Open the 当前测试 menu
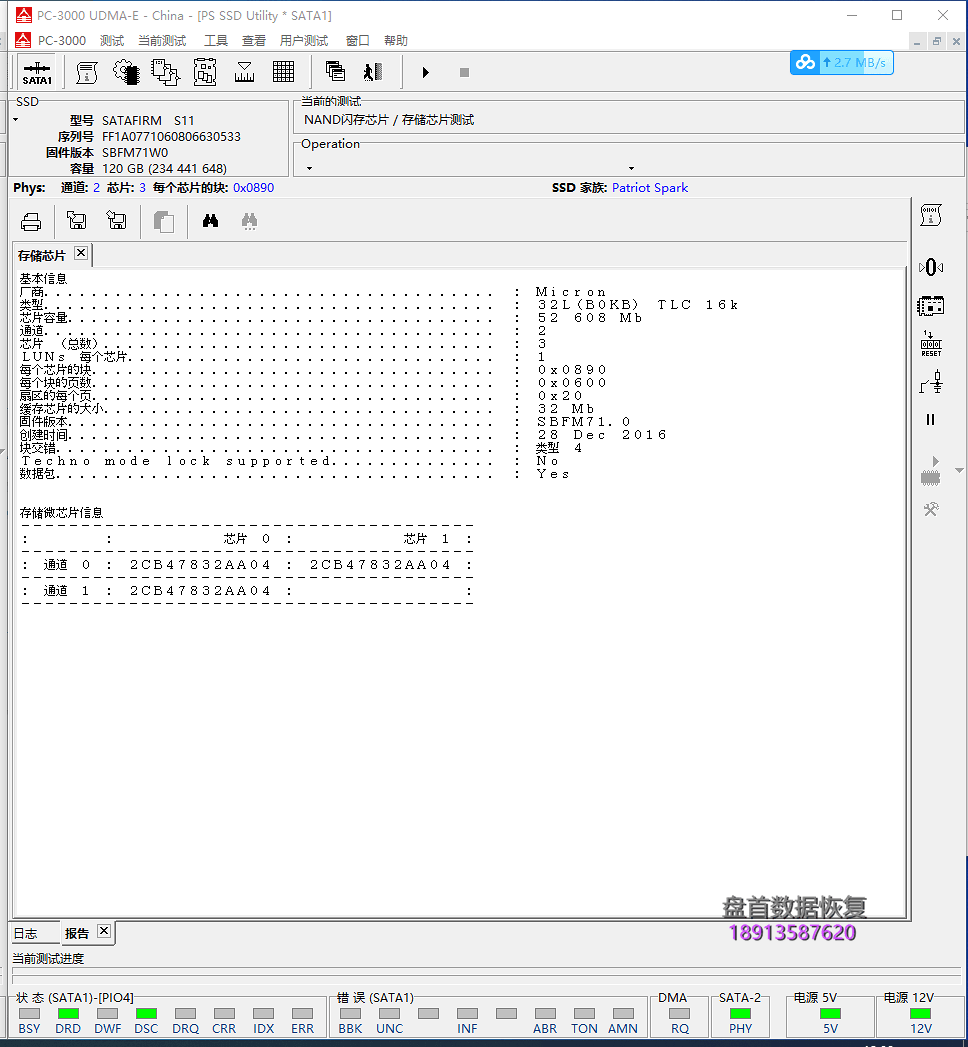 coord(162,41)
